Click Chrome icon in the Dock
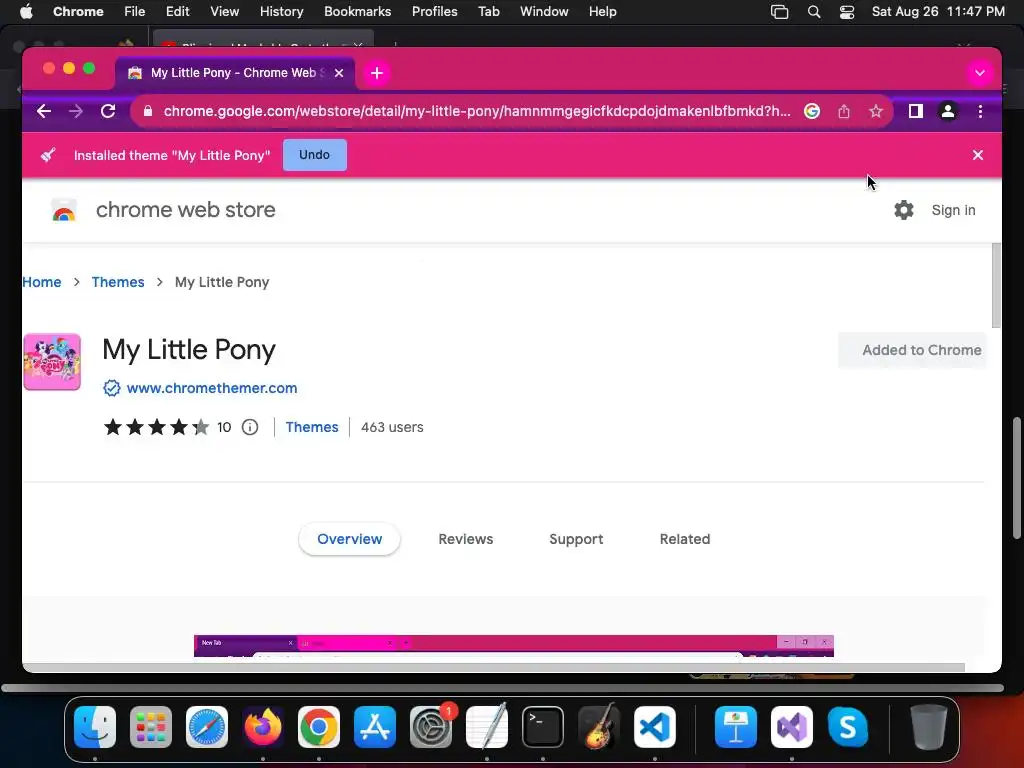The height and width of the screenshot is (768, 1024). (319, 727)
